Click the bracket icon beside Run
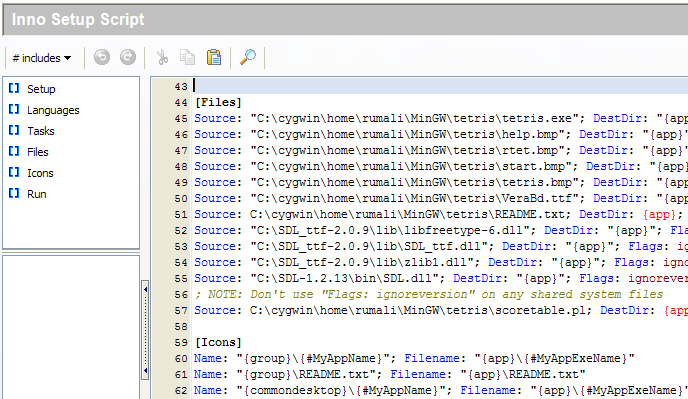This screenshot has width=688, height=399. [x=14, y=194]
